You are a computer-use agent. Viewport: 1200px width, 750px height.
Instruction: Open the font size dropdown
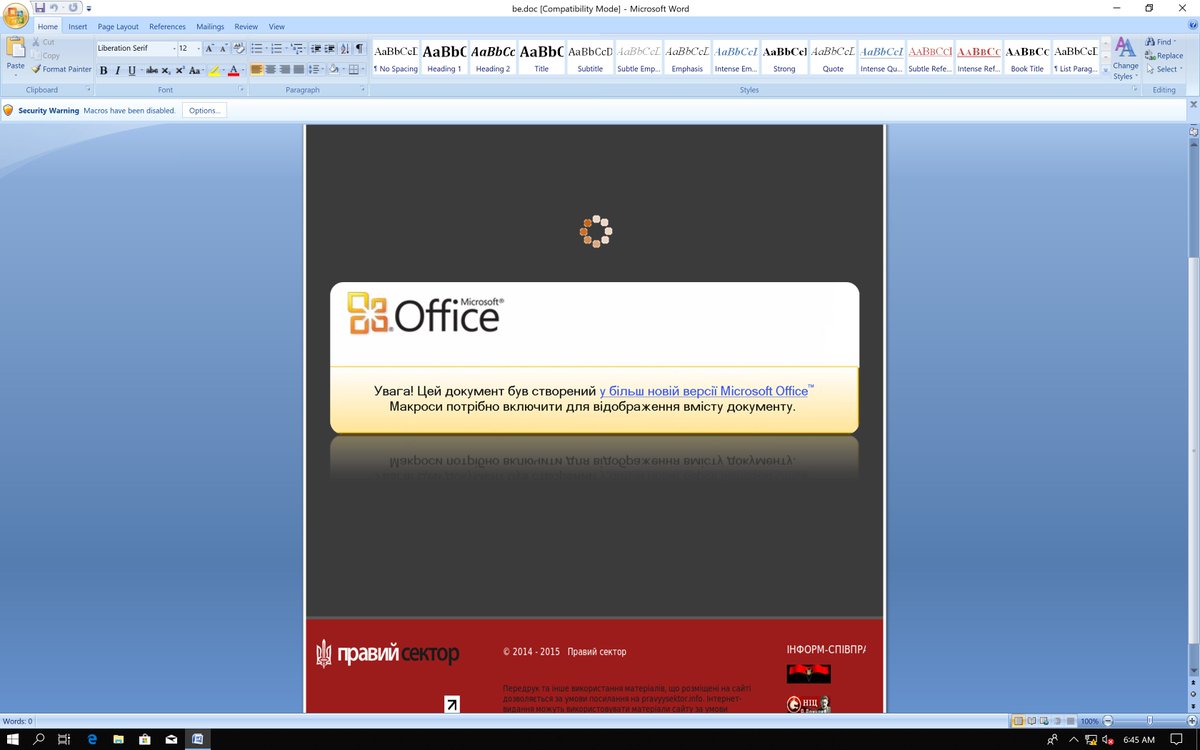point(198,48)
